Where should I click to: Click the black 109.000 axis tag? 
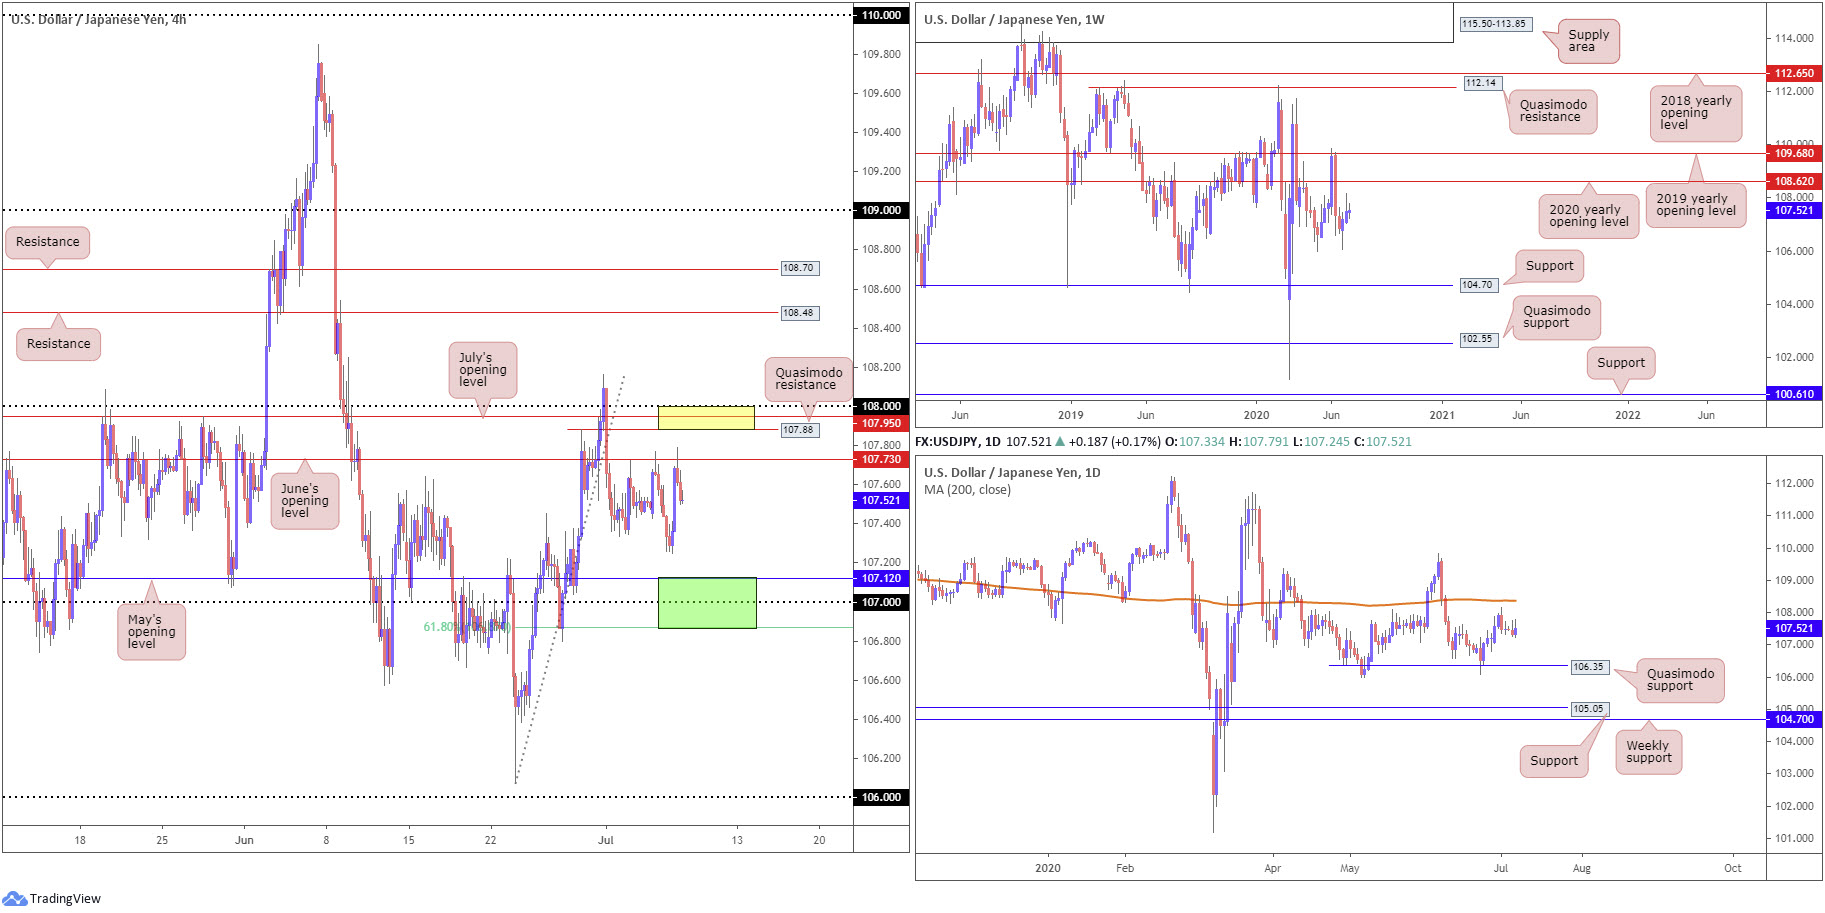click(881, 210)
